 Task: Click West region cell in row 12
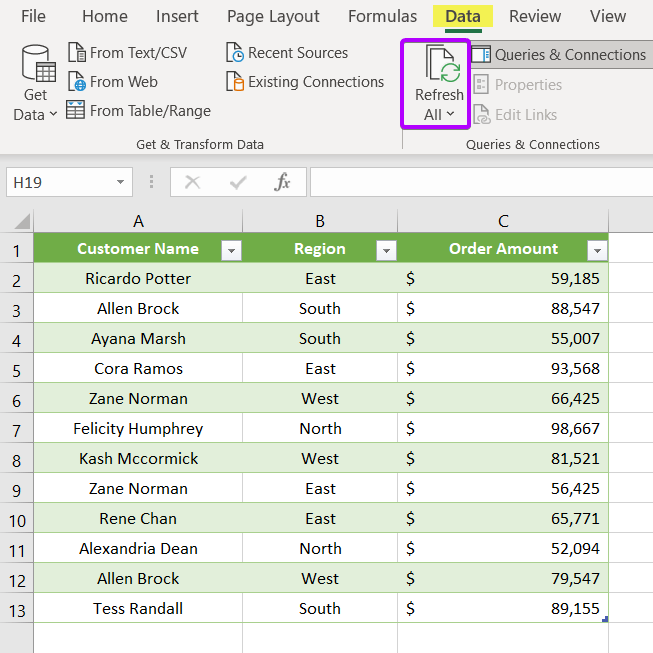point(320,578)
